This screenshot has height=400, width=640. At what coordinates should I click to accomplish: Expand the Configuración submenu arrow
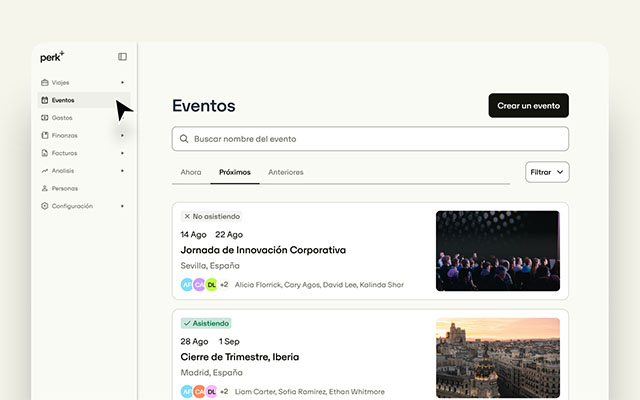pyautogui.click(x=123, y=206)
